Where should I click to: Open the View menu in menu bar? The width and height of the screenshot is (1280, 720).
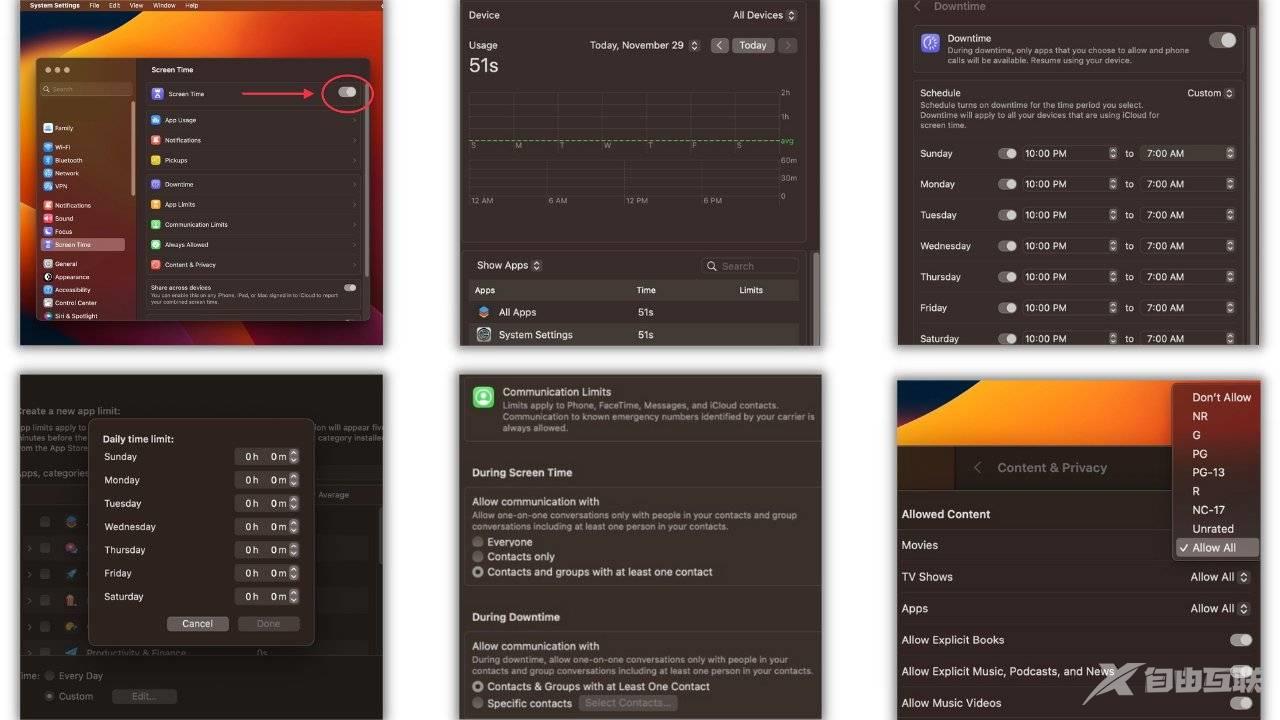click(x=137, y=5)
